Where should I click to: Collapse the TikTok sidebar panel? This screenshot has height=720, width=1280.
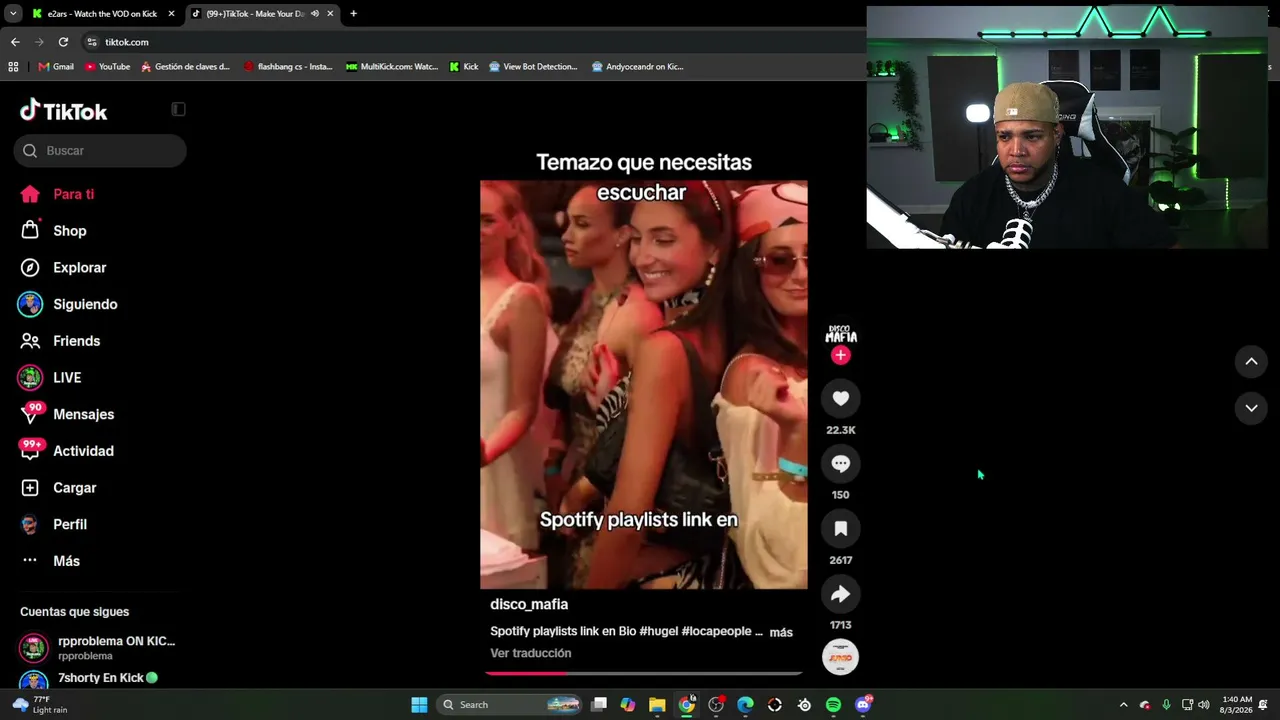click(x=178, y=109)
